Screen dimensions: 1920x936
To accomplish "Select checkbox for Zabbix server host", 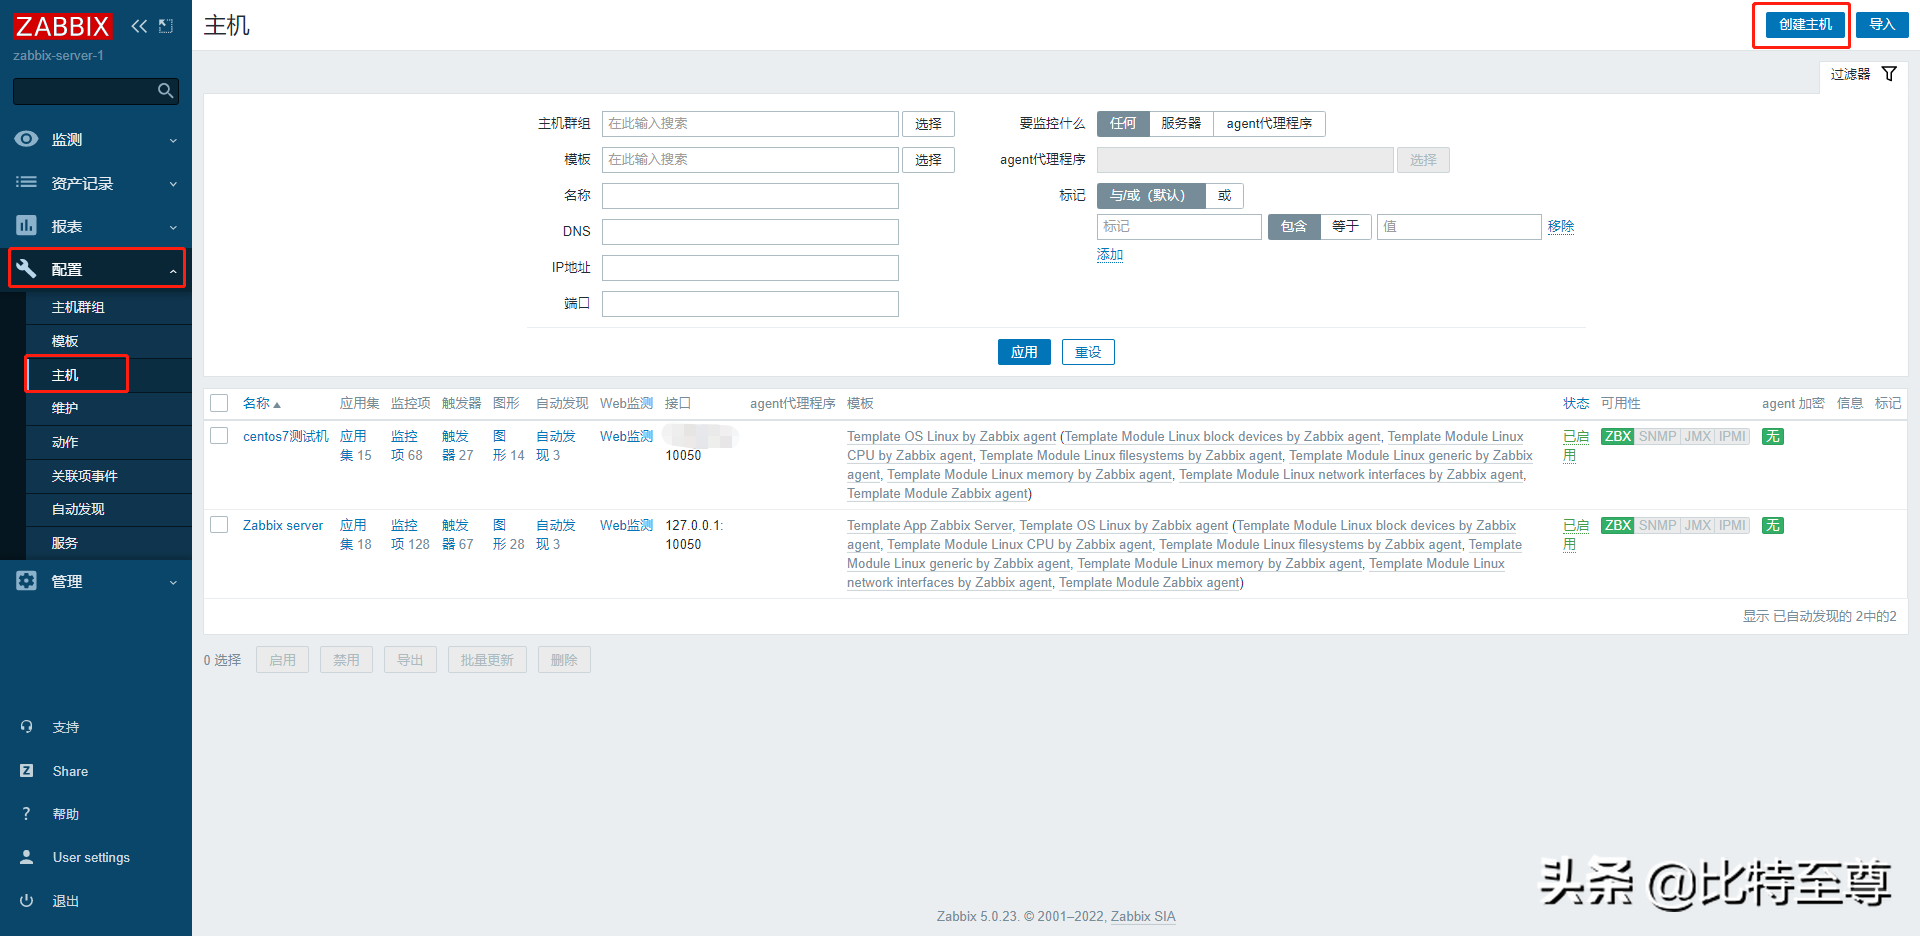I will pos(219,525).
